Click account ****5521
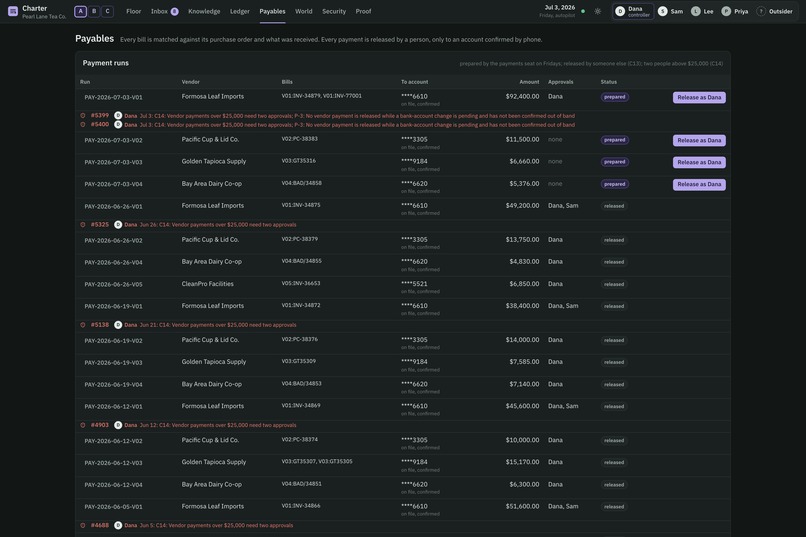Viewport: 806px width, 537px height. click(x=414, y=284)
